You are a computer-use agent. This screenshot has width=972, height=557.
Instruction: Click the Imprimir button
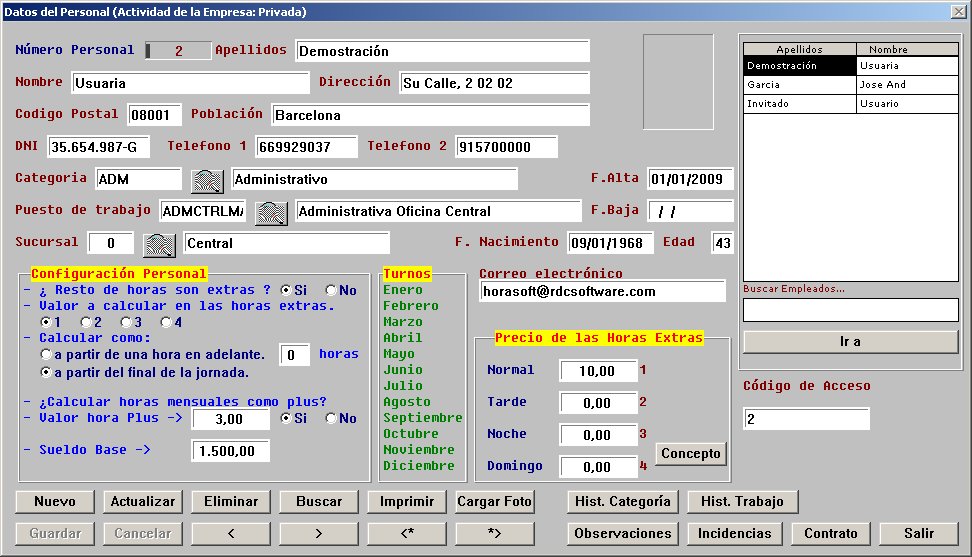click(407, 501)
